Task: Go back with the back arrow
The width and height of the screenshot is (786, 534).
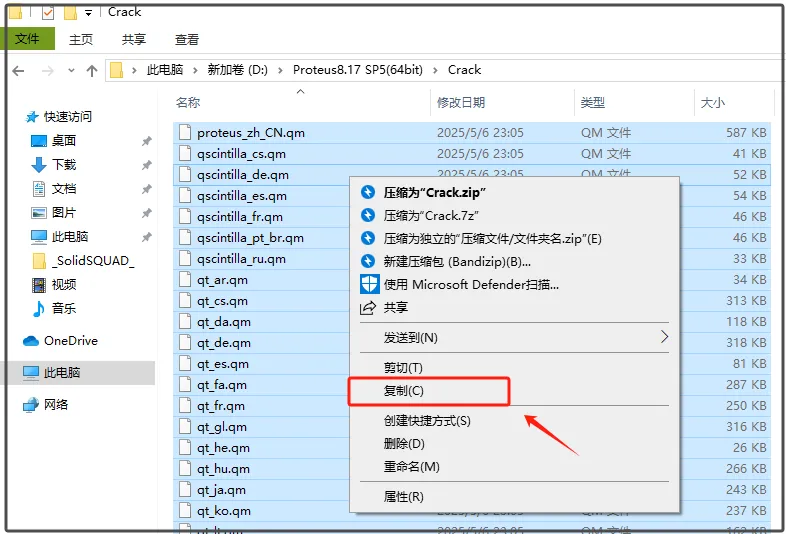Action: click(x=19, y=71)
